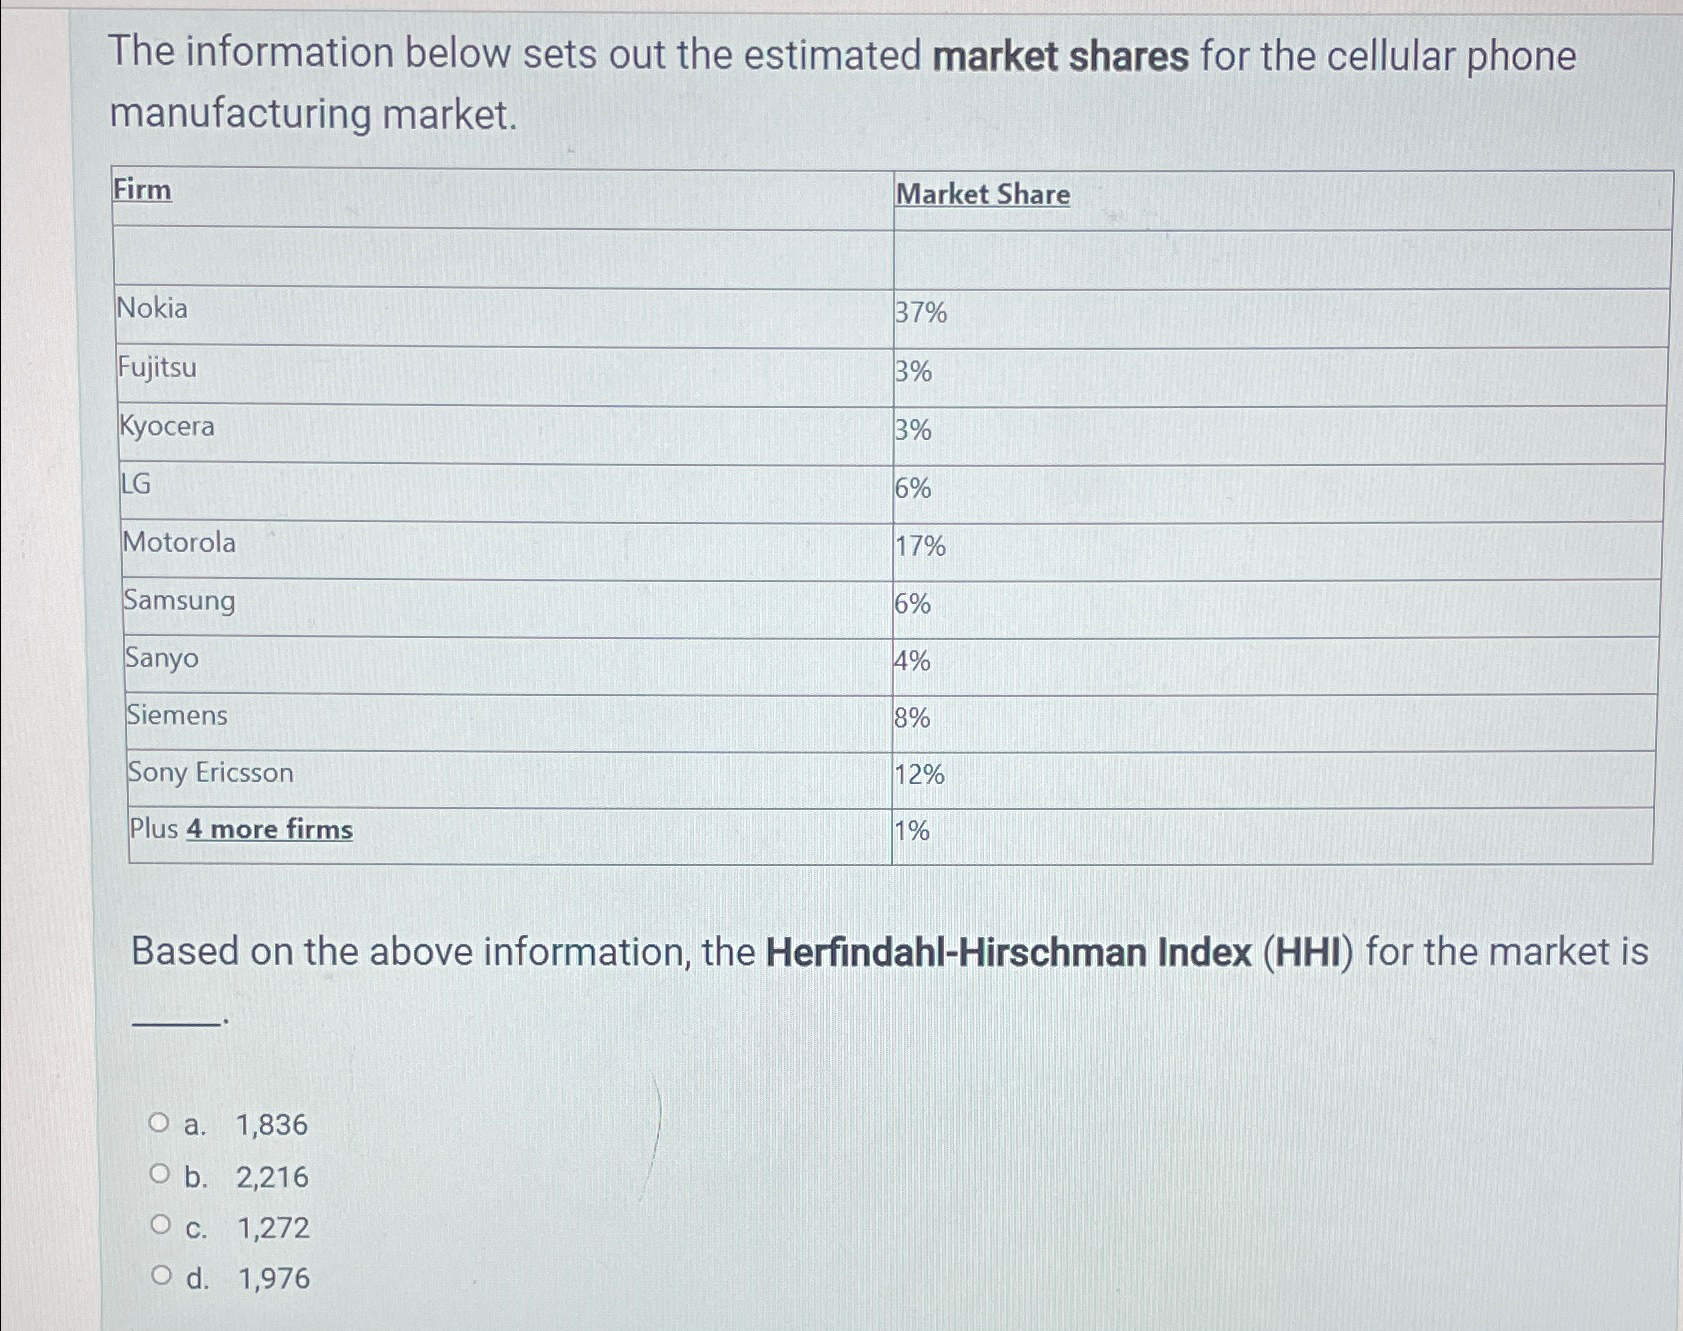This screenshot has height=1331, width=1683.
Task: Select the Motorola row in the table
Action: pyautogui.click(x=400, y=543)
